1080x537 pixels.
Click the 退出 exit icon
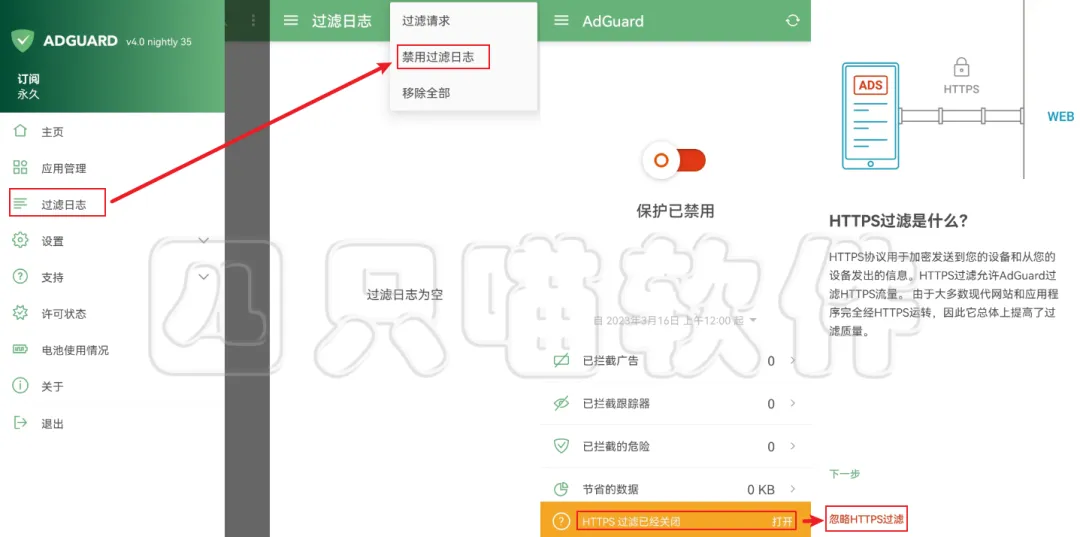pos(20,423)
